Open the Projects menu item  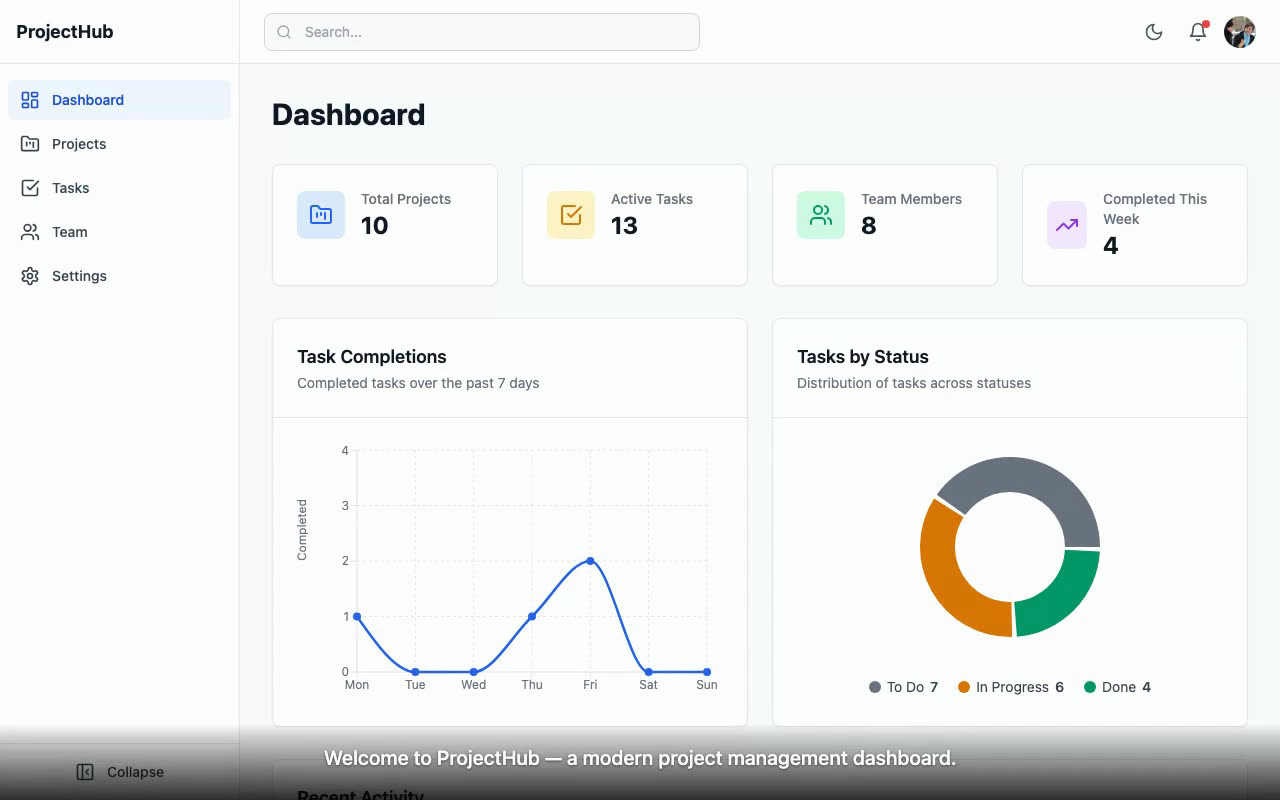pyautogui.click(x=119, y=144)
